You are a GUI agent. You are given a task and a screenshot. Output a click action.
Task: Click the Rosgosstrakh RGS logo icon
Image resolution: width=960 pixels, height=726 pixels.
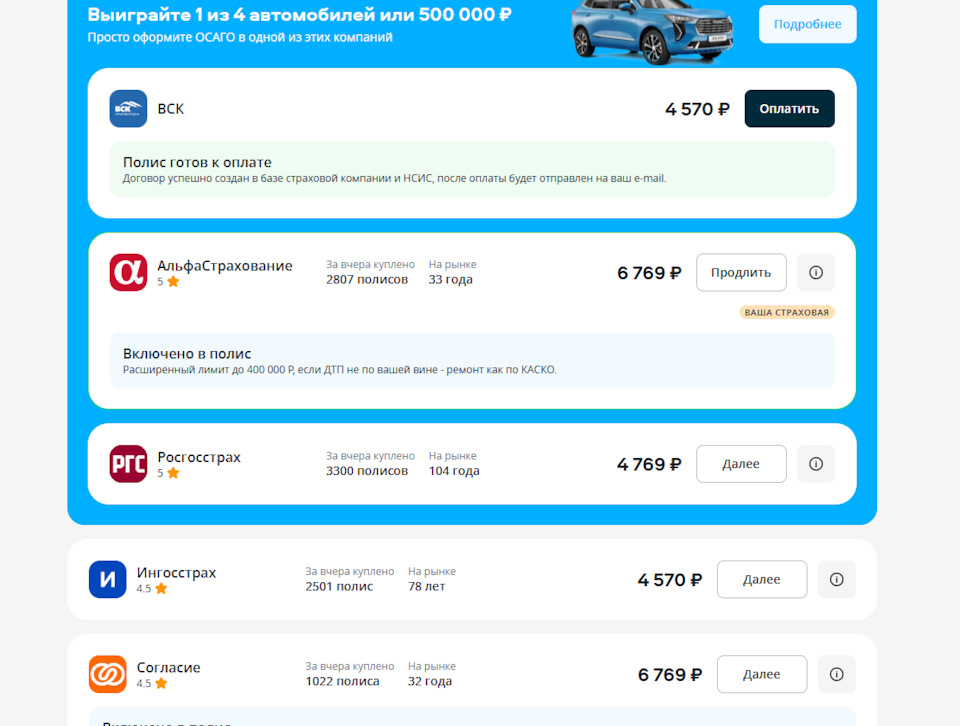pos(128,464)
